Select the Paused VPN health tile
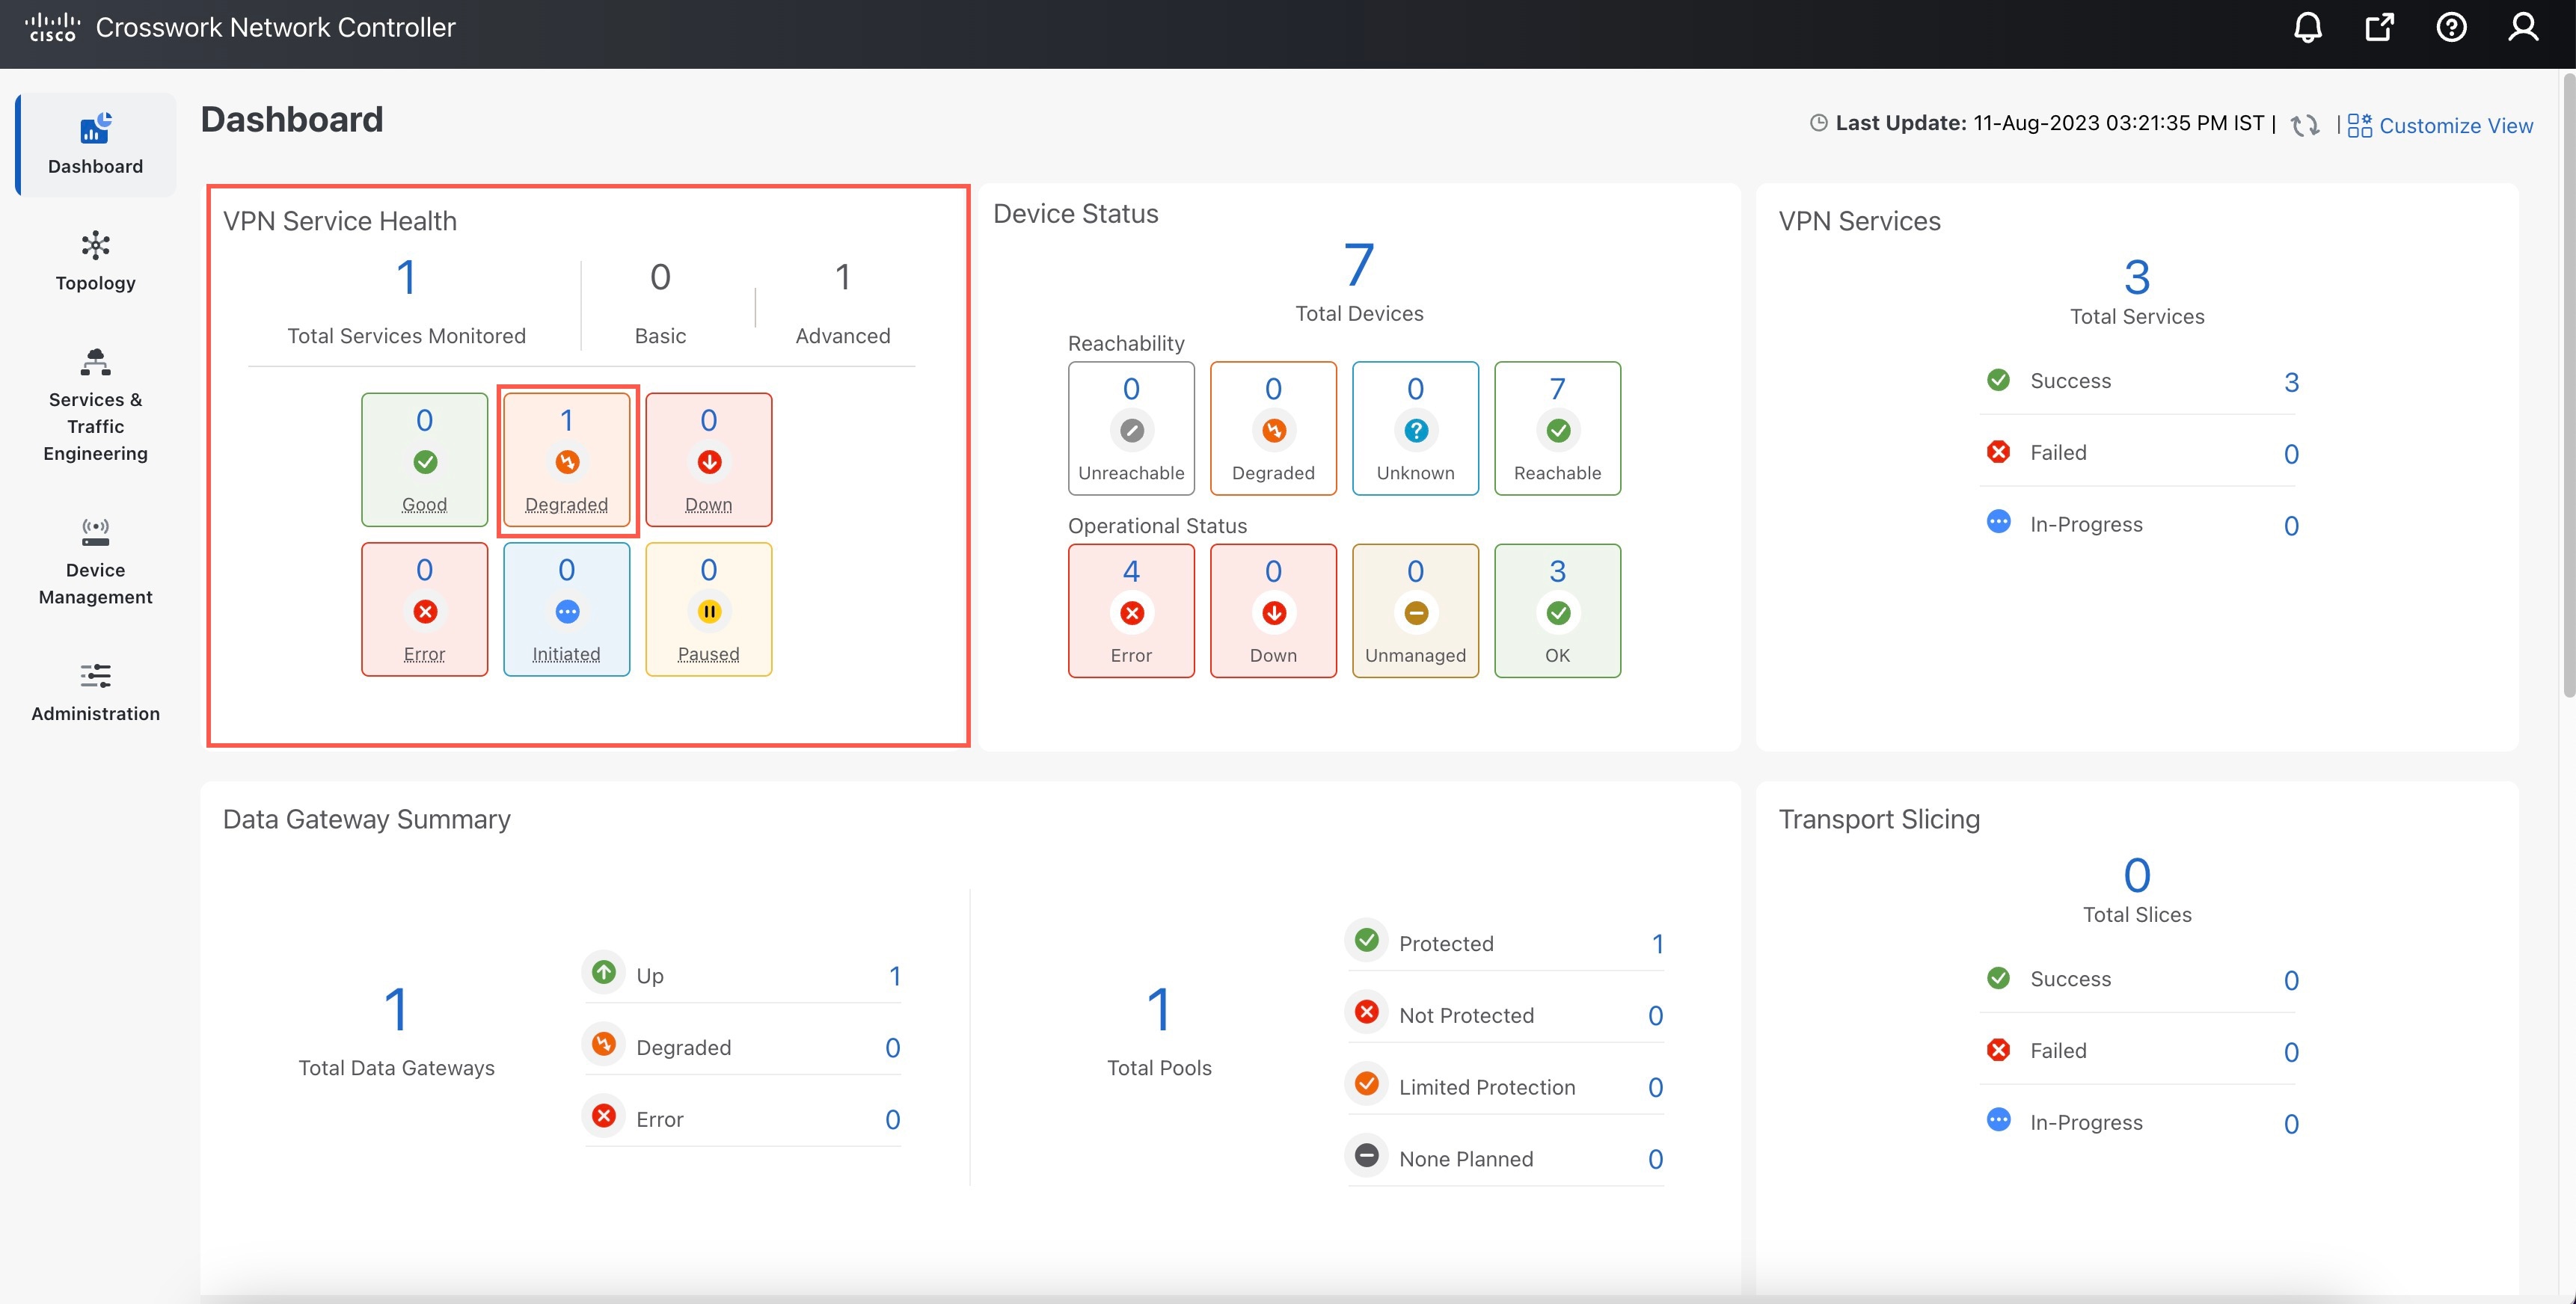This screenshot has width=2576, height=1304. coord(709,610)
